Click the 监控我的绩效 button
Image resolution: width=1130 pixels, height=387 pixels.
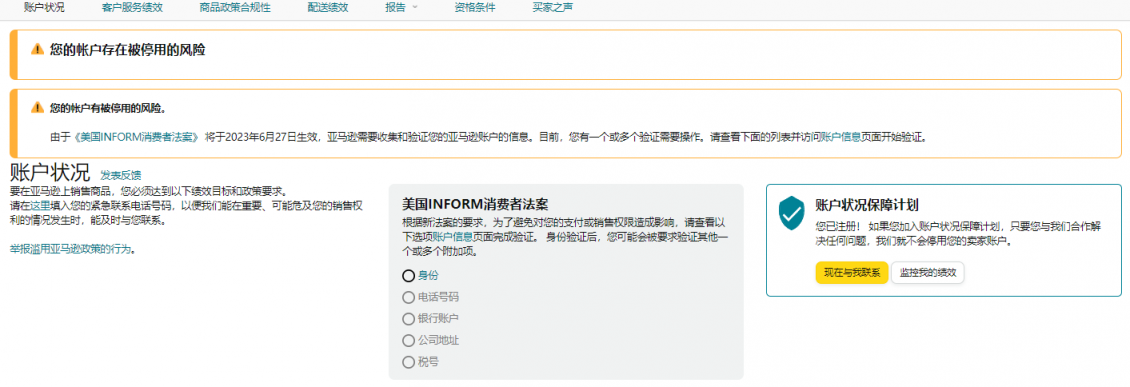tap(927, 273)
